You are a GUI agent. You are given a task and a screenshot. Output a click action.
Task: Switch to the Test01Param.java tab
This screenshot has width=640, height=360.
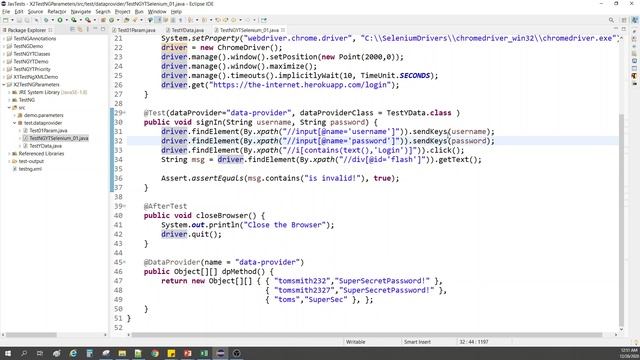tap(136, 30)
